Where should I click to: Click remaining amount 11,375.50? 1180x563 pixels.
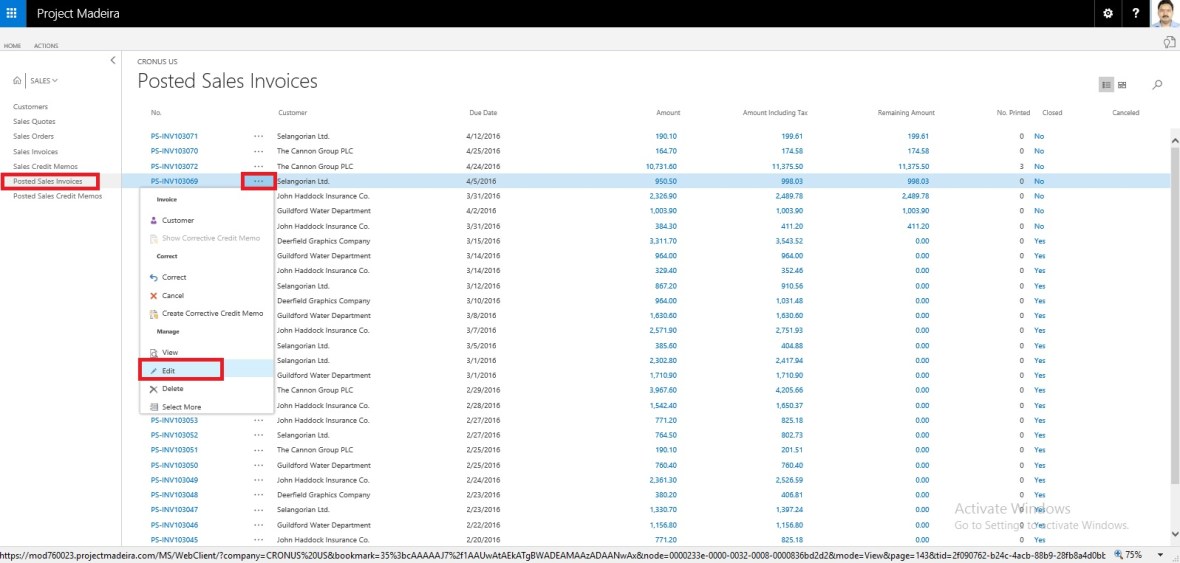coord(914,166)
